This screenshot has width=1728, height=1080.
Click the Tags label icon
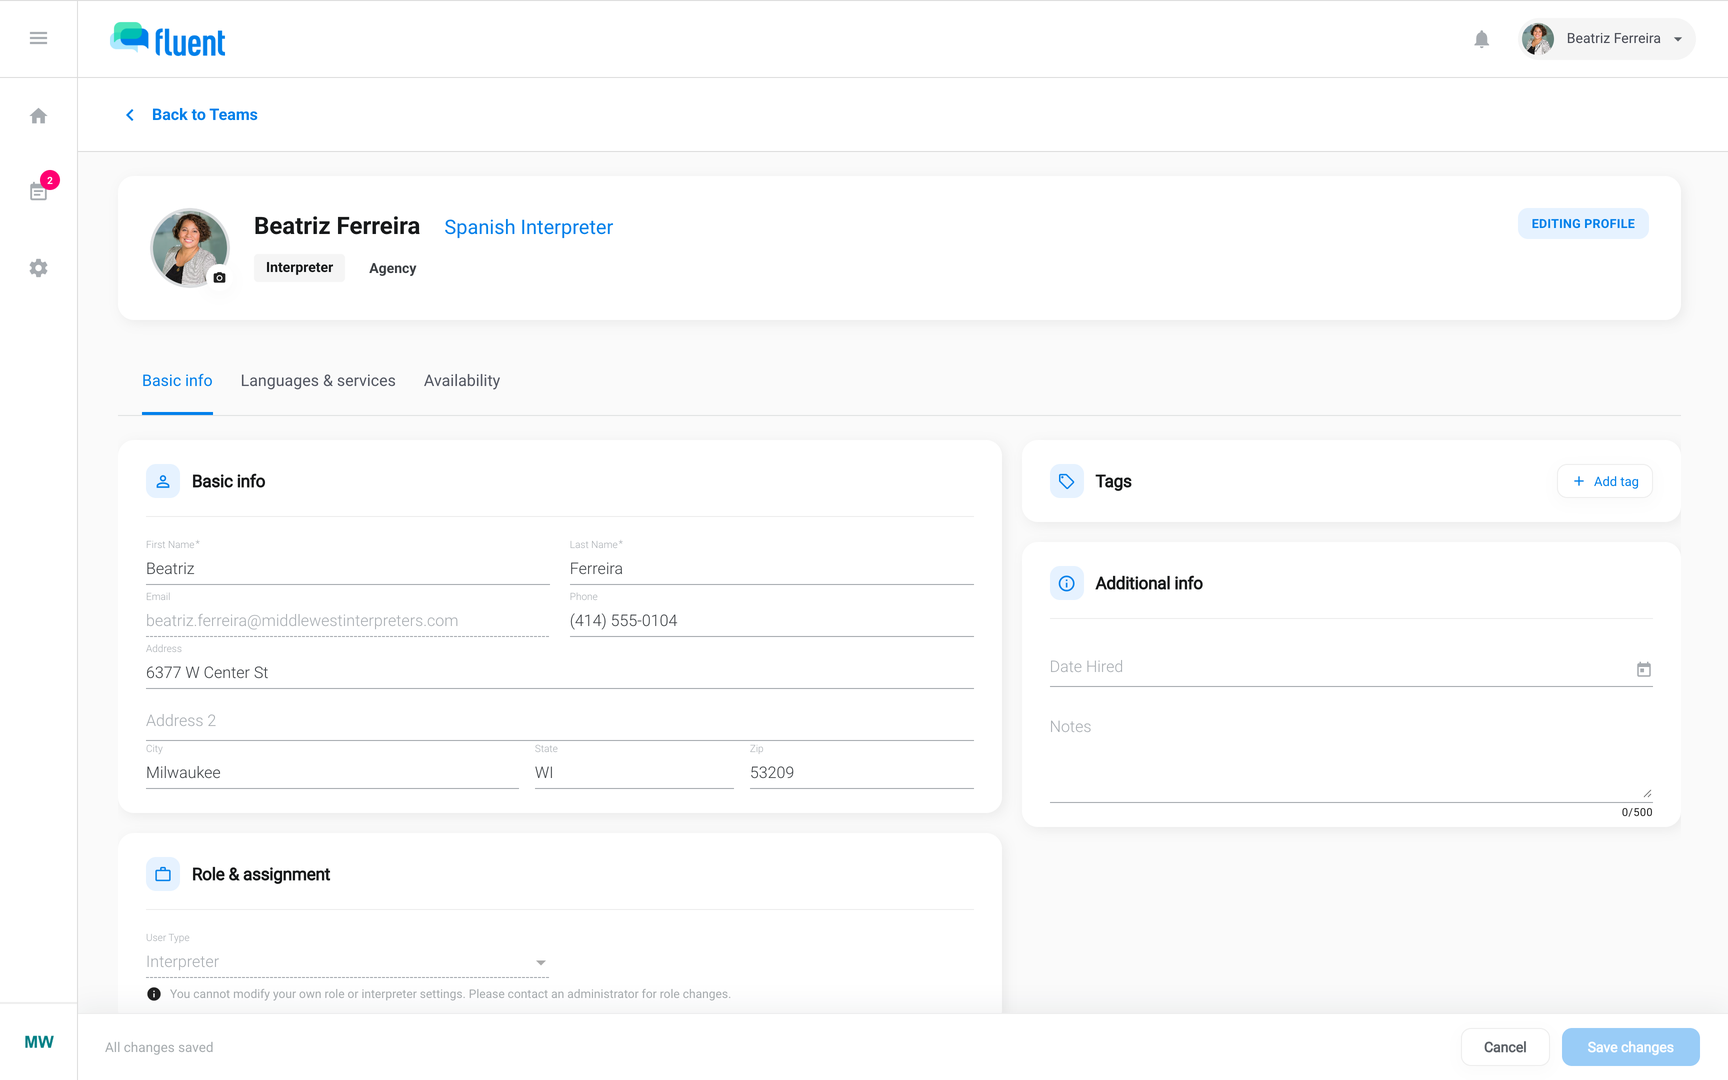pyautogui.click(x=1066, y=481)
